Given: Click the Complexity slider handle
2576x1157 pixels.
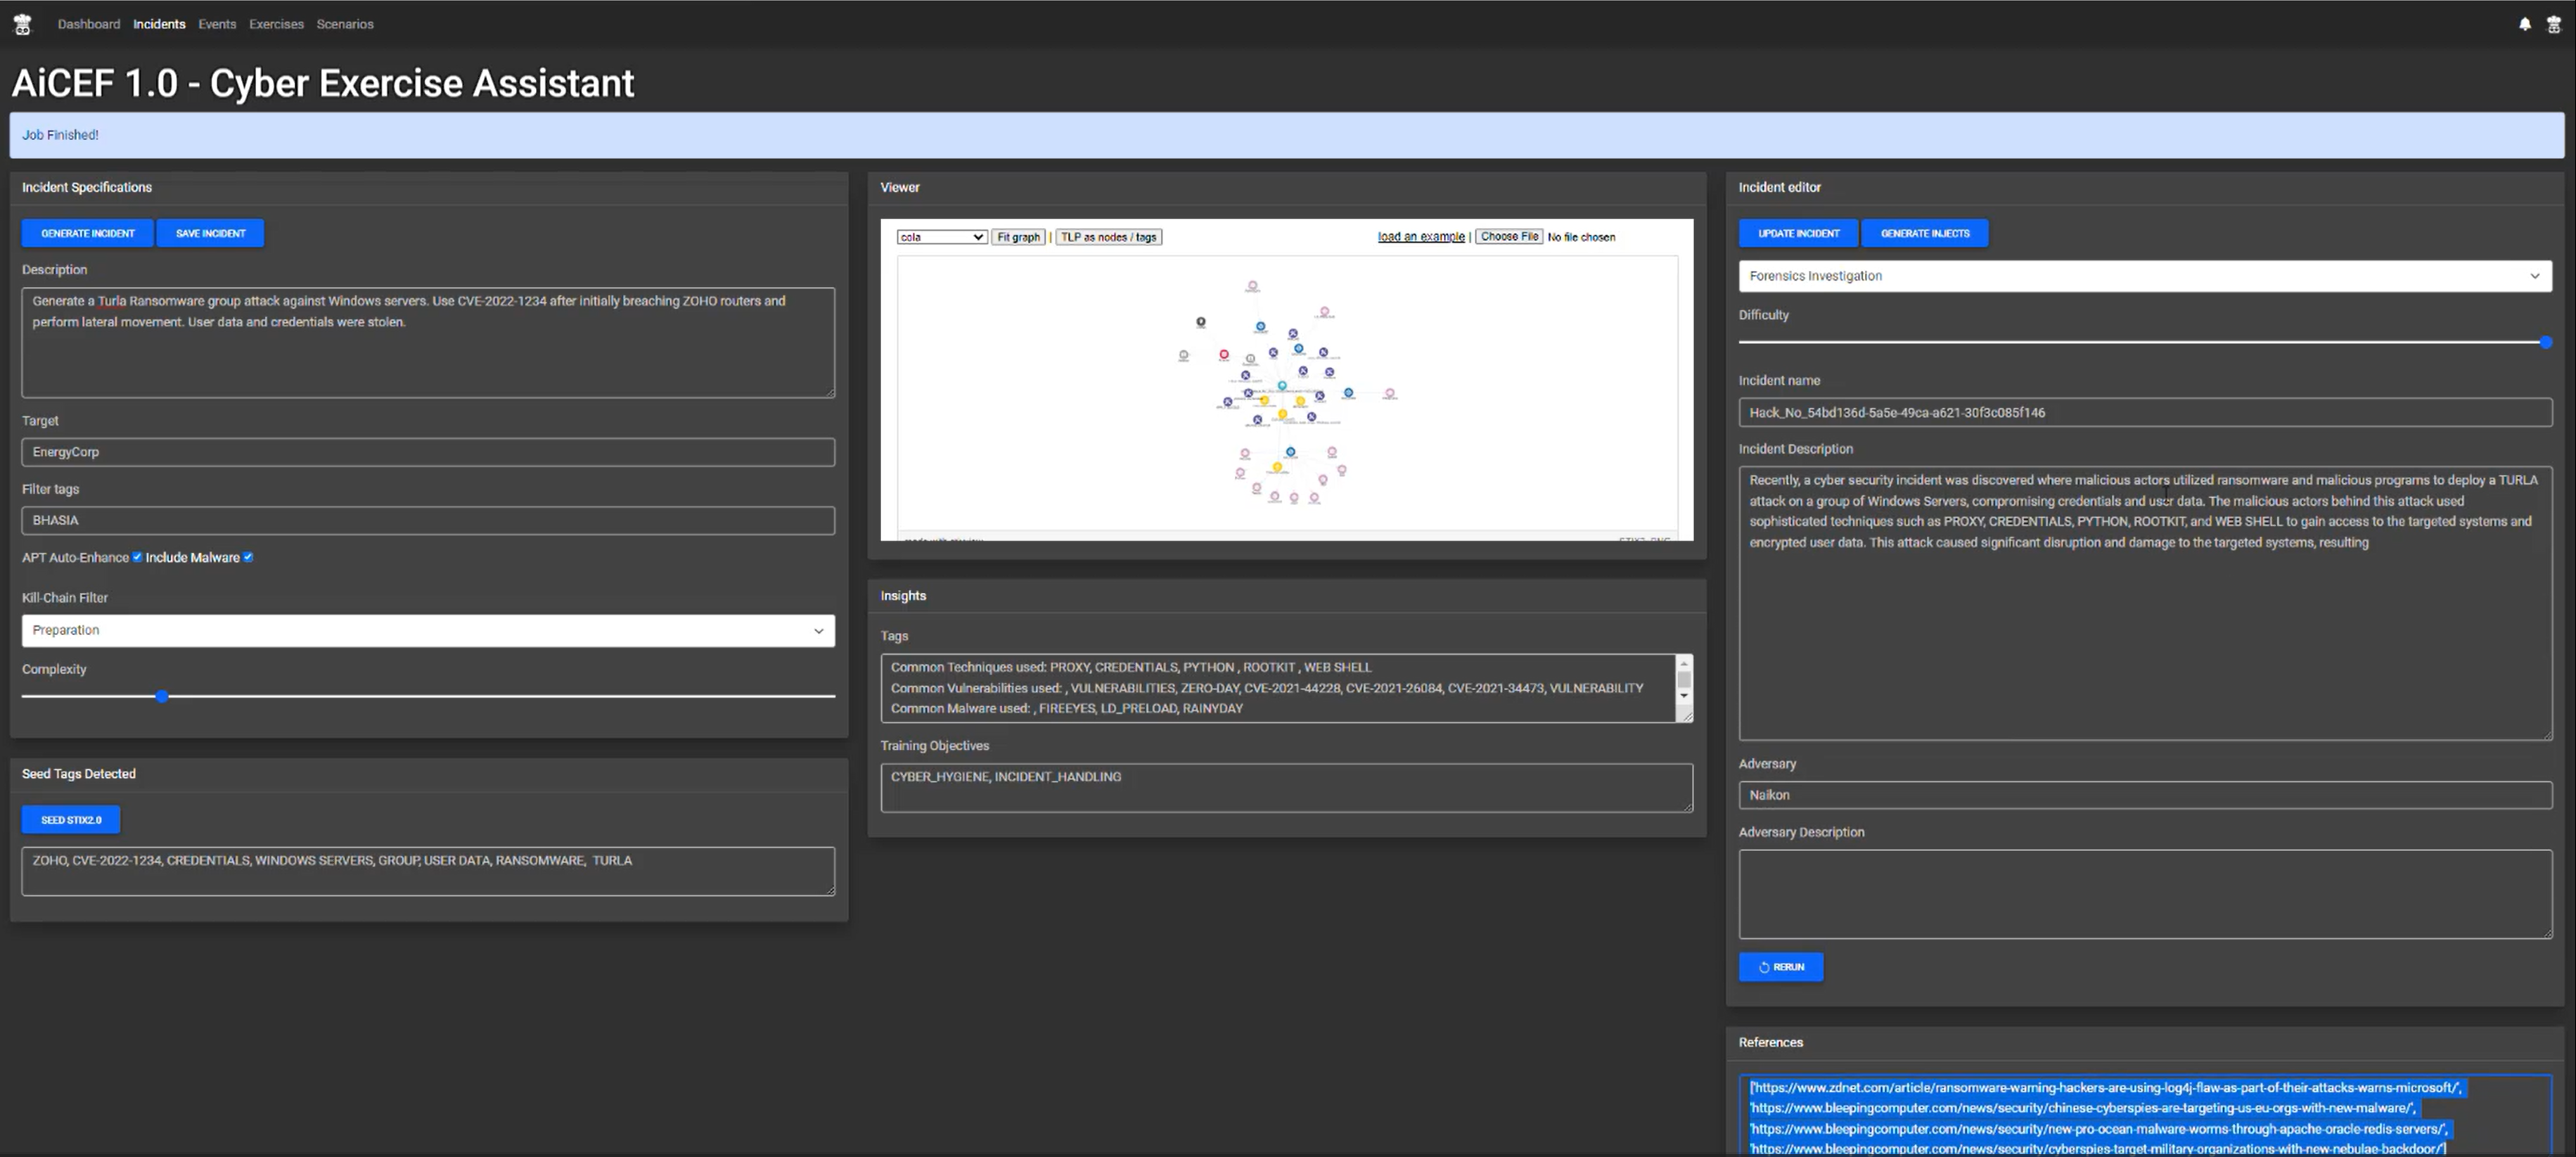Looking at the screenshot, I should (x=162, y=696).
